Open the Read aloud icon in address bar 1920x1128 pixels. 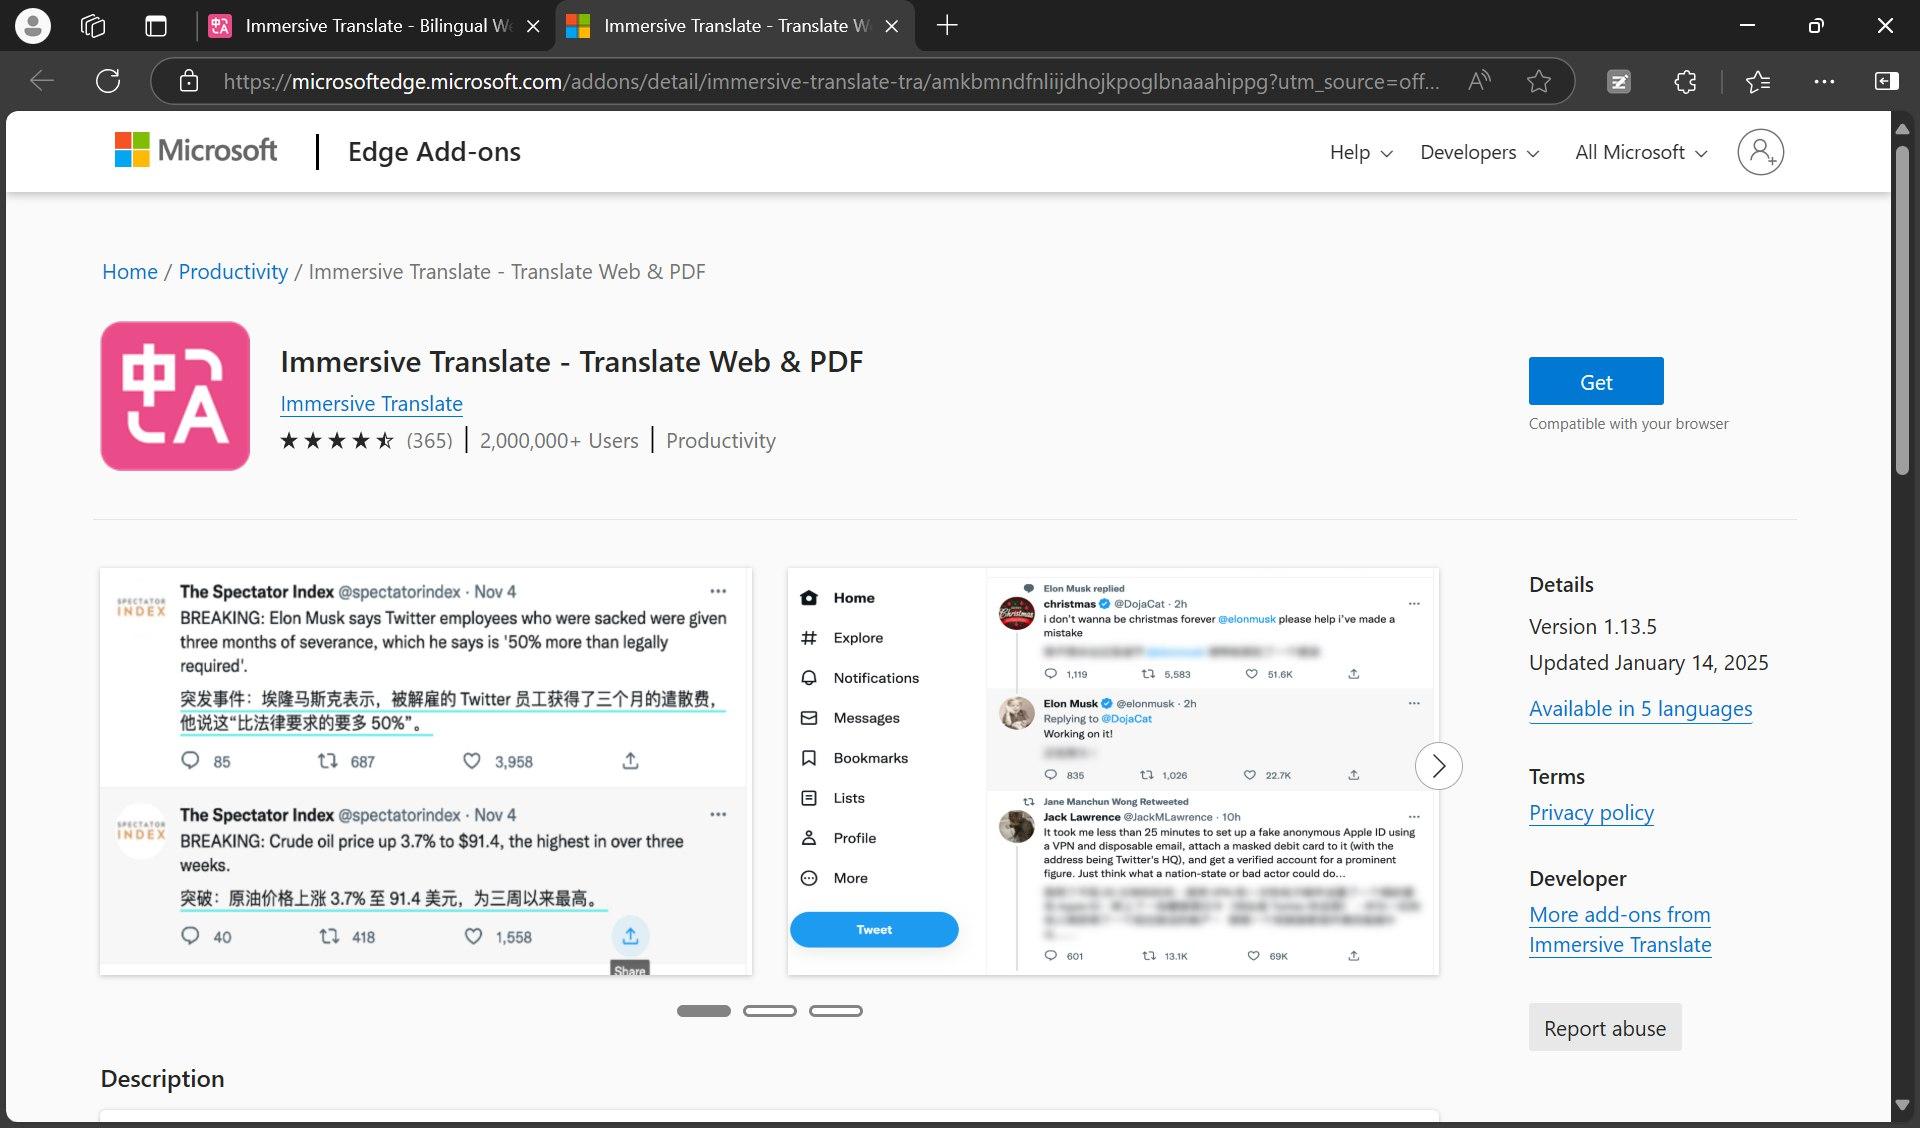coord(1479,81)
